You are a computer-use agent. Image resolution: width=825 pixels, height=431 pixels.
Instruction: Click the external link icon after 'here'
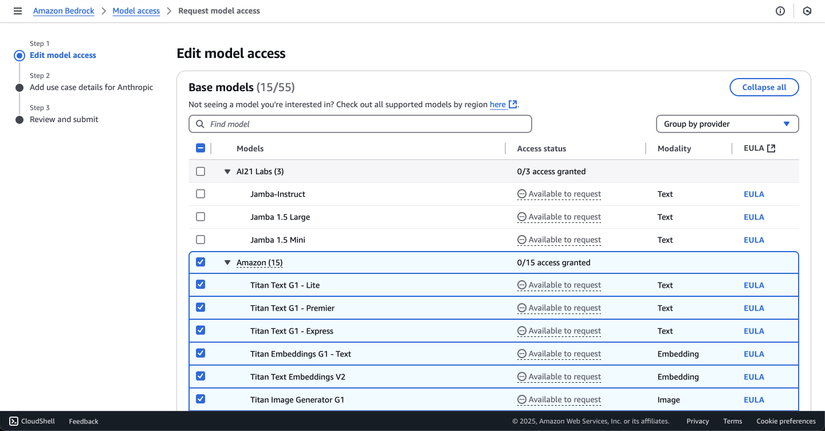(513, 104)
